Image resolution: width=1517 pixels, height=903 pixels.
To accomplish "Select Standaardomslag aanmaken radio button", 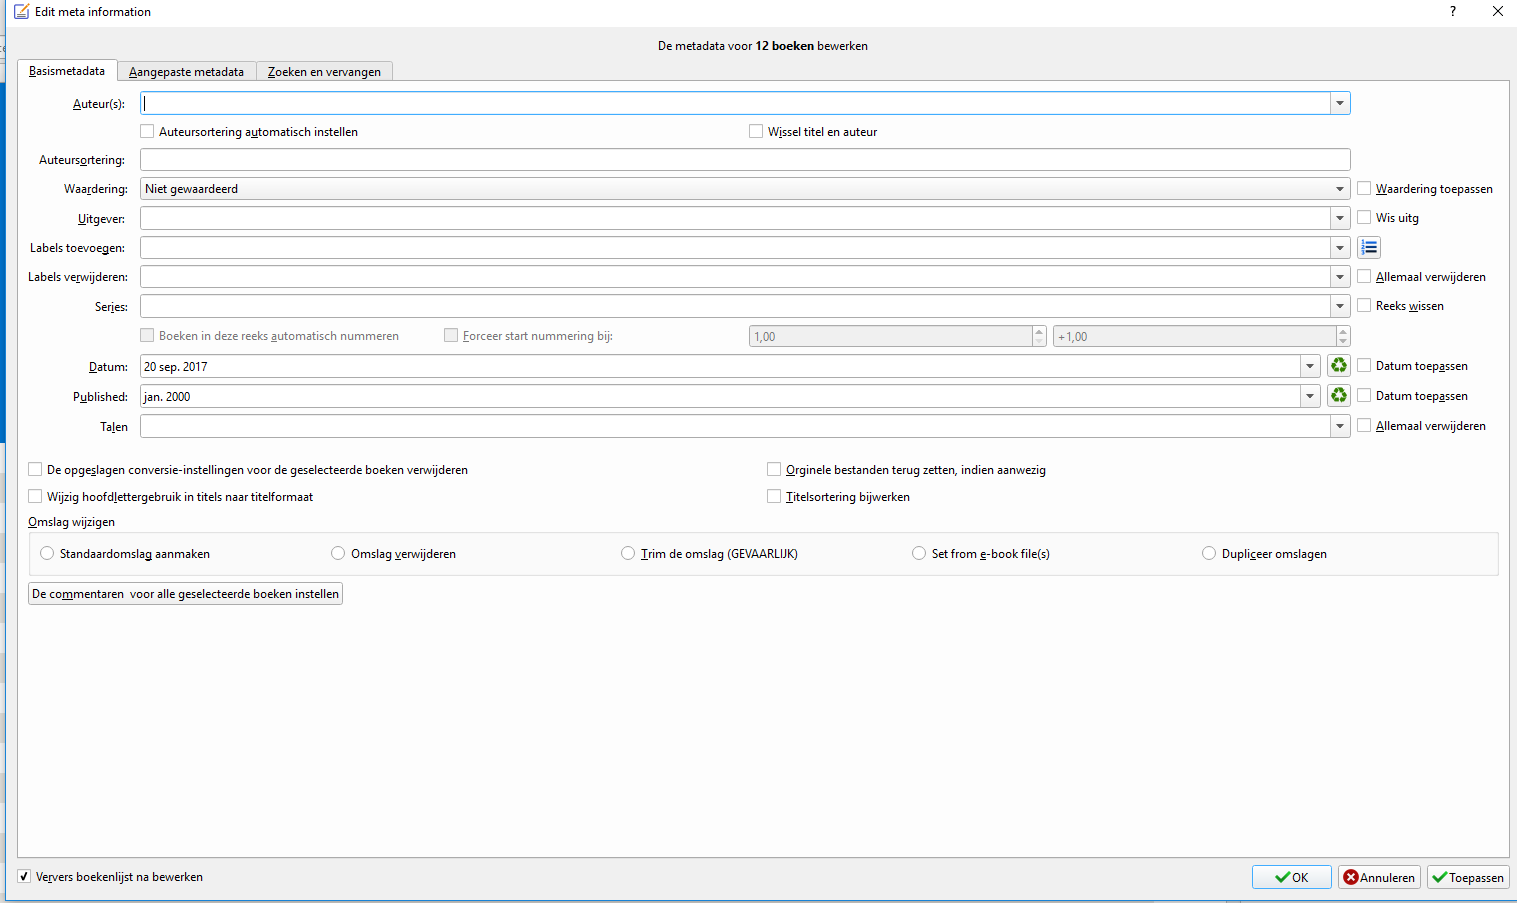I will [x=47, y=553].
